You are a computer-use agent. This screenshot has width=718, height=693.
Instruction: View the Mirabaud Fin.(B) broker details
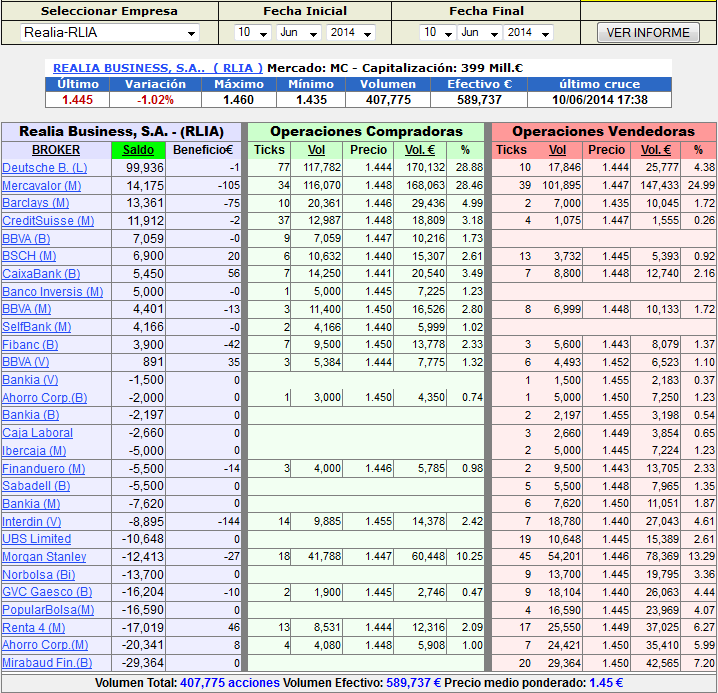47,663
